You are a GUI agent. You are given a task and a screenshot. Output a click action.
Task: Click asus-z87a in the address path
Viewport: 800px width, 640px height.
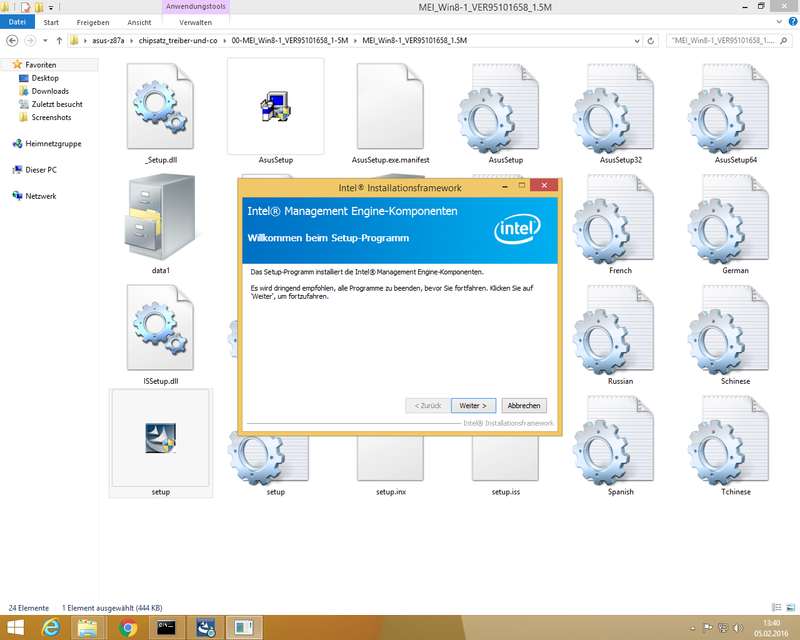tap(108, 40)
